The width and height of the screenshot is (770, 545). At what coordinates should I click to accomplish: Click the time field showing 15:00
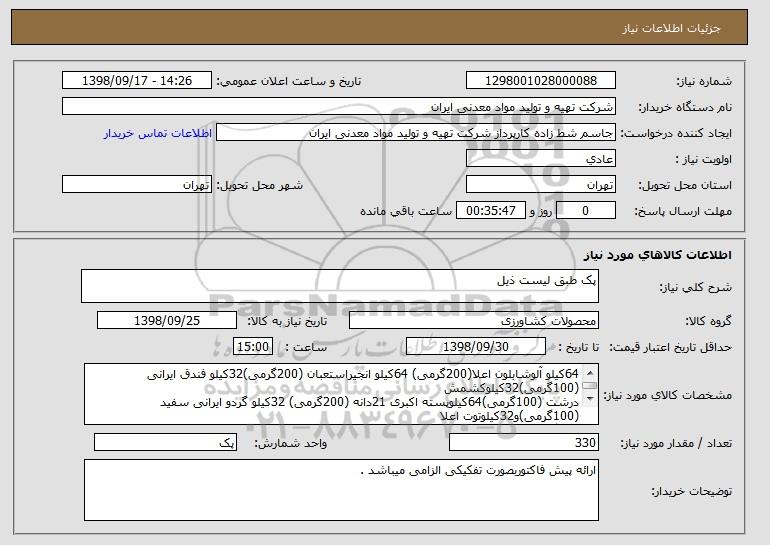(253, 347)
